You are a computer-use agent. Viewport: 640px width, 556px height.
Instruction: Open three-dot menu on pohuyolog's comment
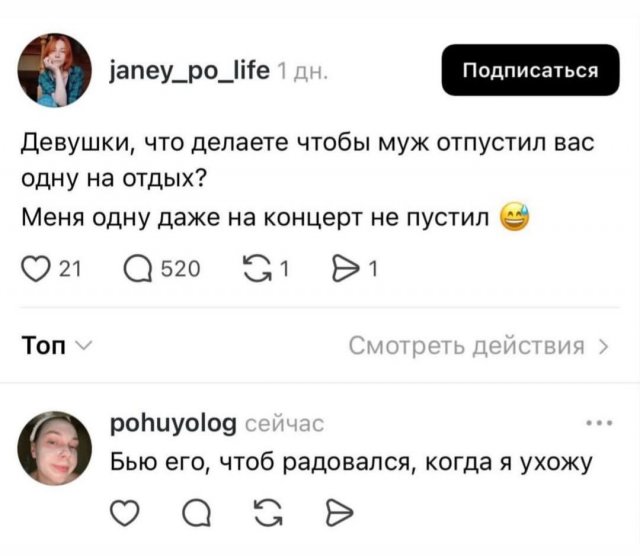(x=599, y=423)
